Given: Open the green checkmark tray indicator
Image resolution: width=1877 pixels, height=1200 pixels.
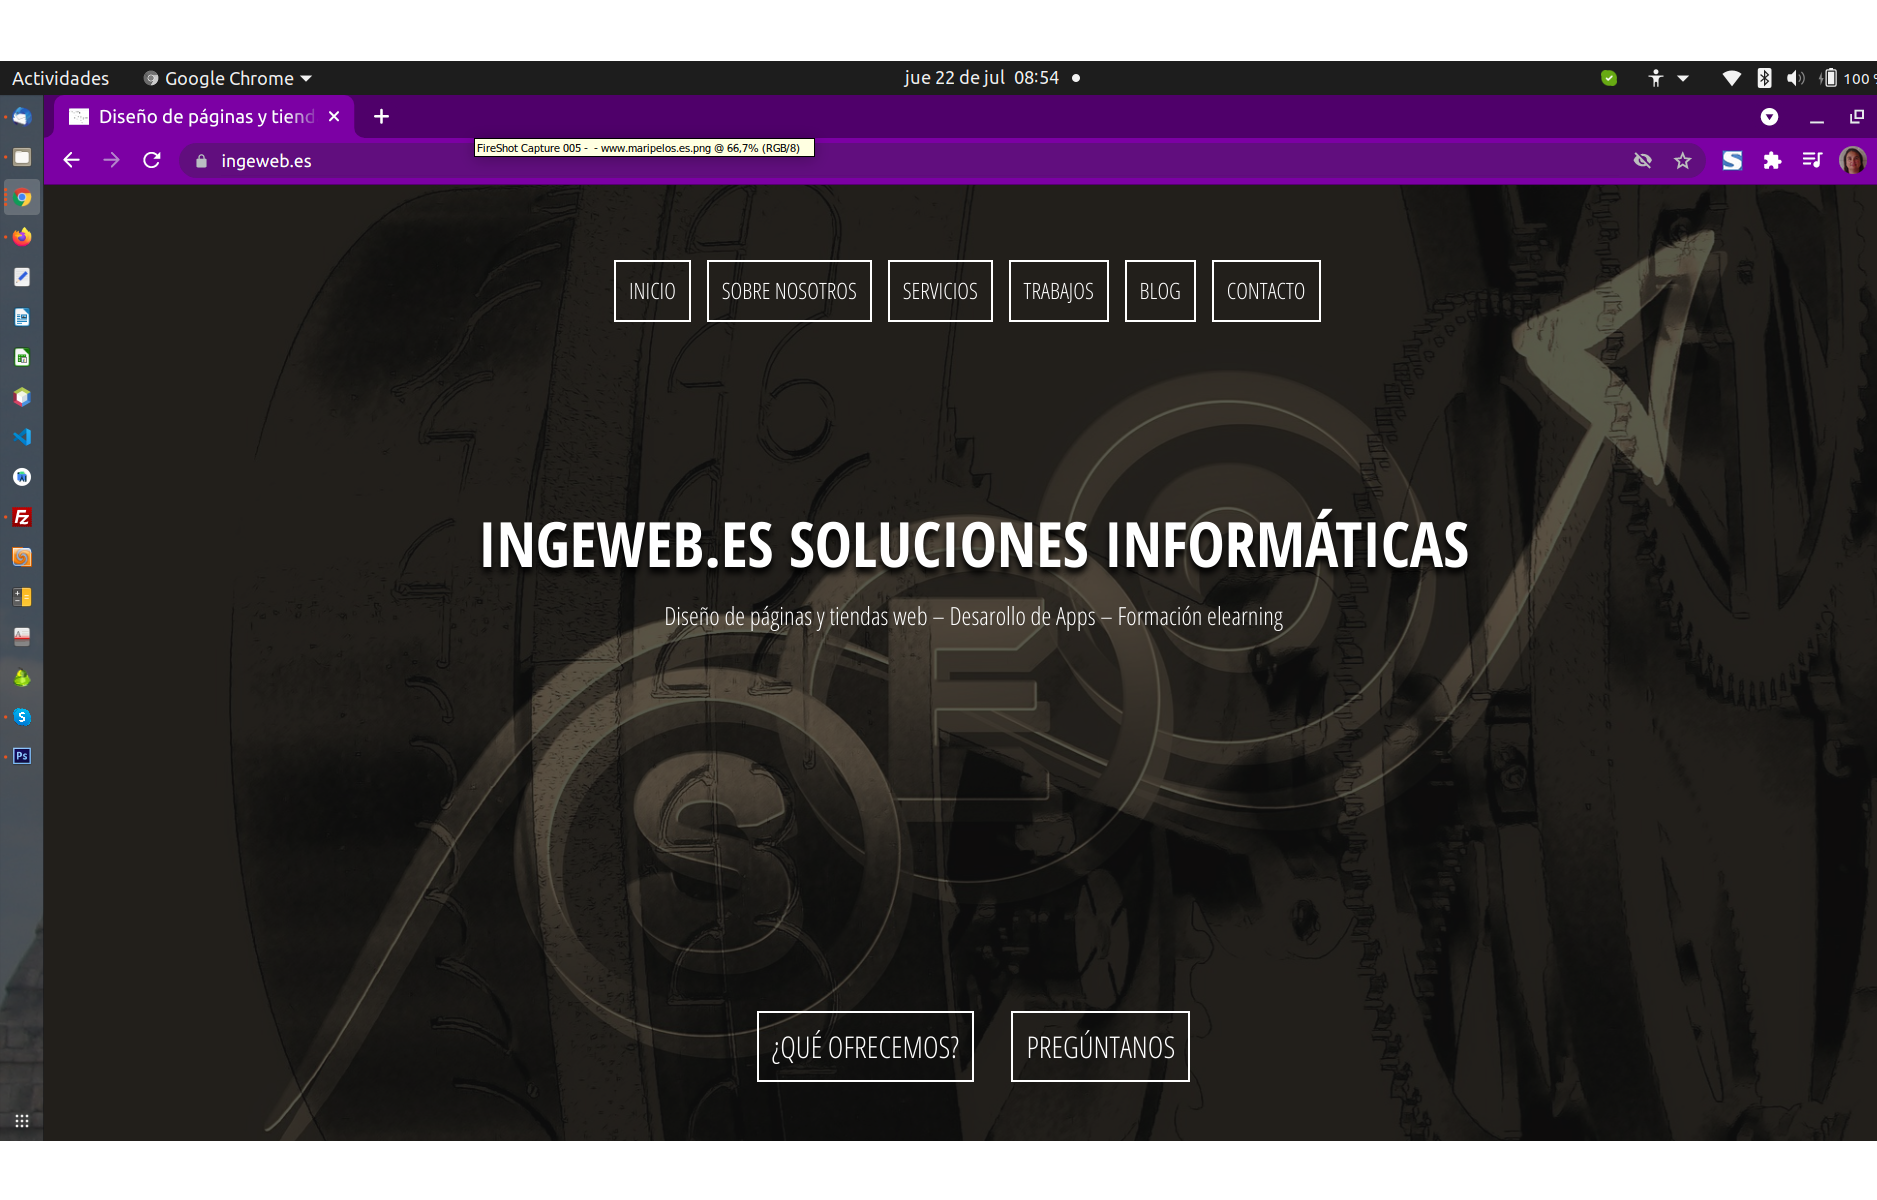Looking at the screenshot, I should tap(1609, 78).
